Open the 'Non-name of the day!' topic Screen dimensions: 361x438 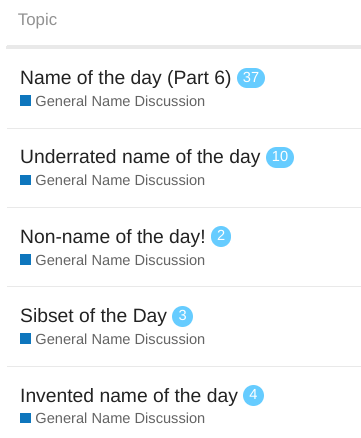pos(113,237)
